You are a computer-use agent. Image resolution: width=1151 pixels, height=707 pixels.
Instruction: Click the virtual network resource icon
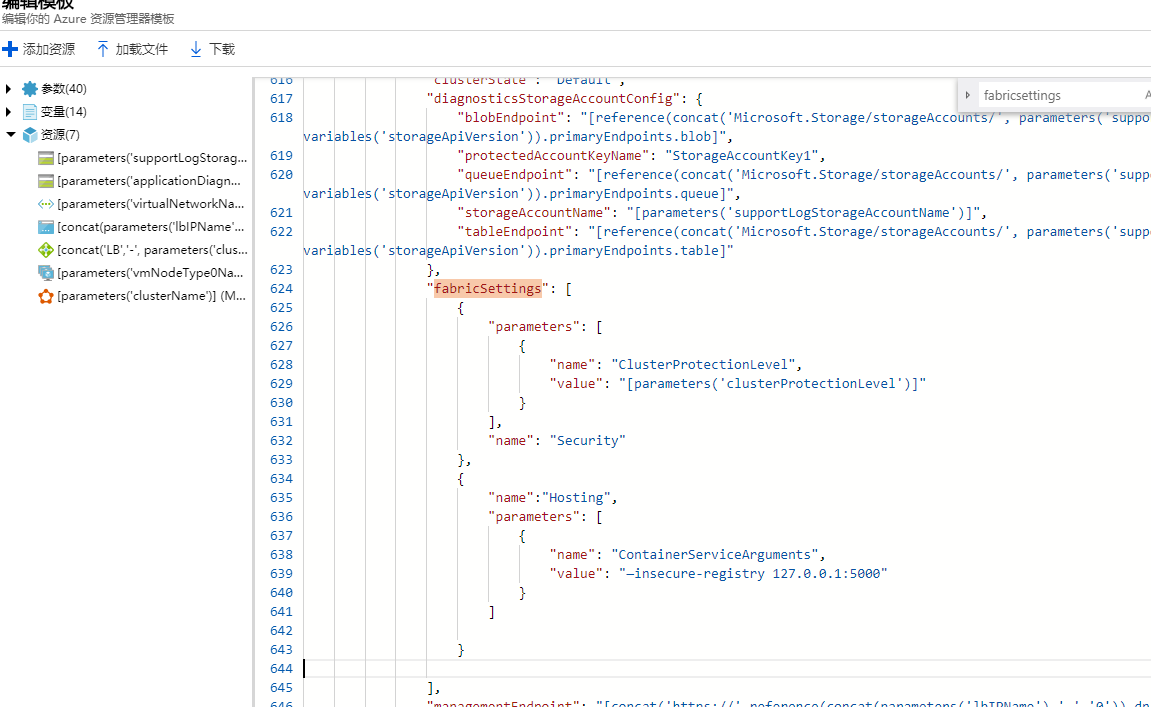coord(46,204)
